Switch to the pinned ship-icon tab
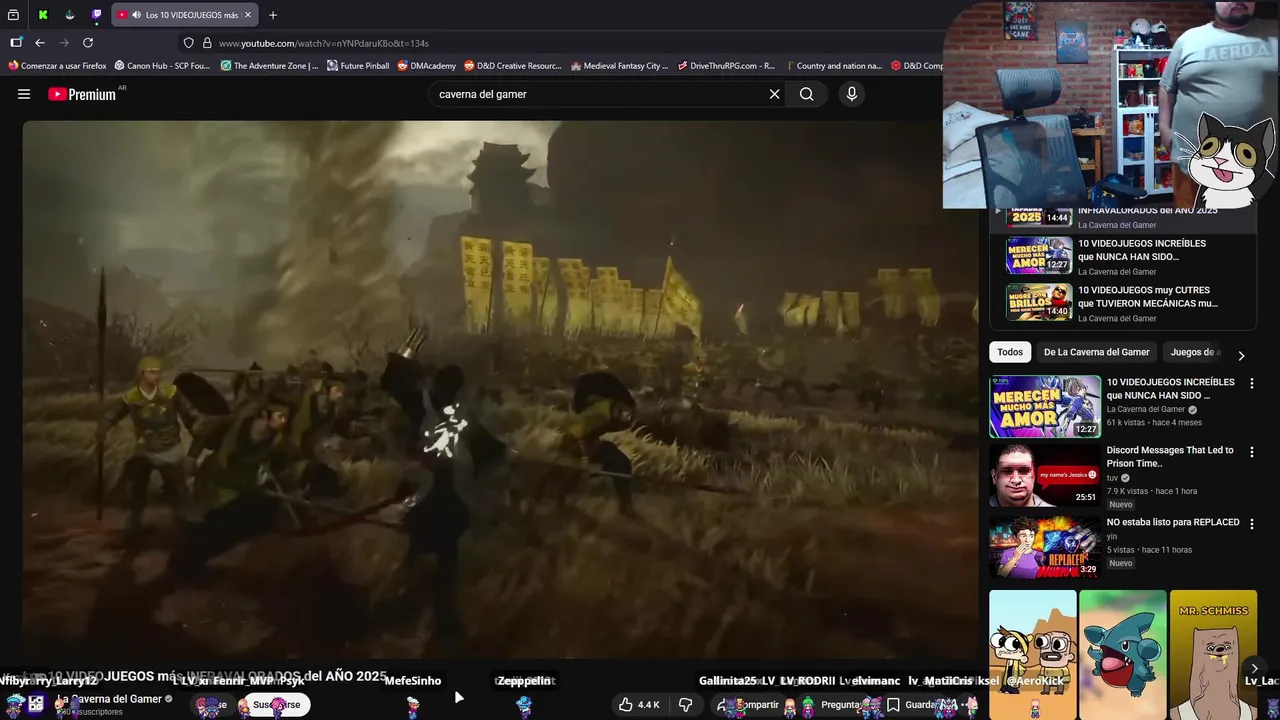The width and height of the screenshot is (1280, 720). pyautogui.click(x=69, y=15)
